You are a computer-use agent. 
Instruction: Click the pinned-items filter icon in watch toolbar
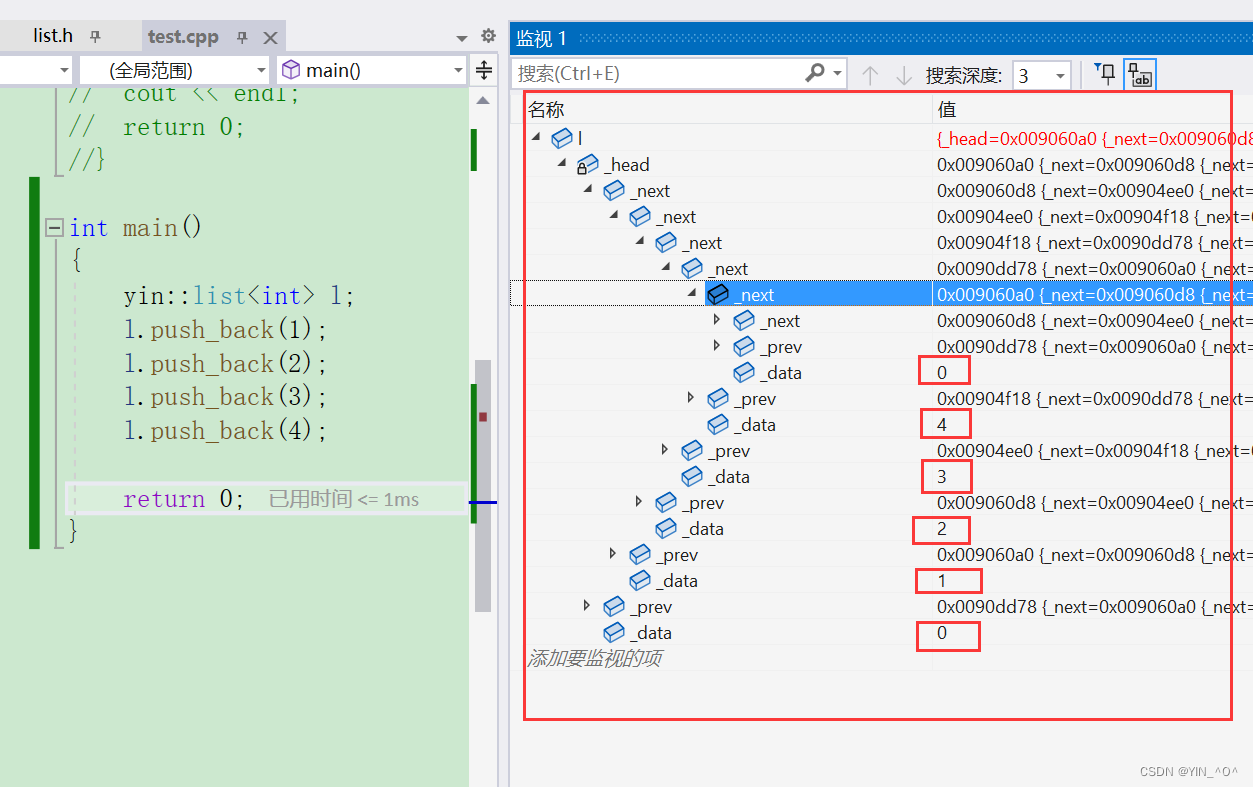(1105, 74)
